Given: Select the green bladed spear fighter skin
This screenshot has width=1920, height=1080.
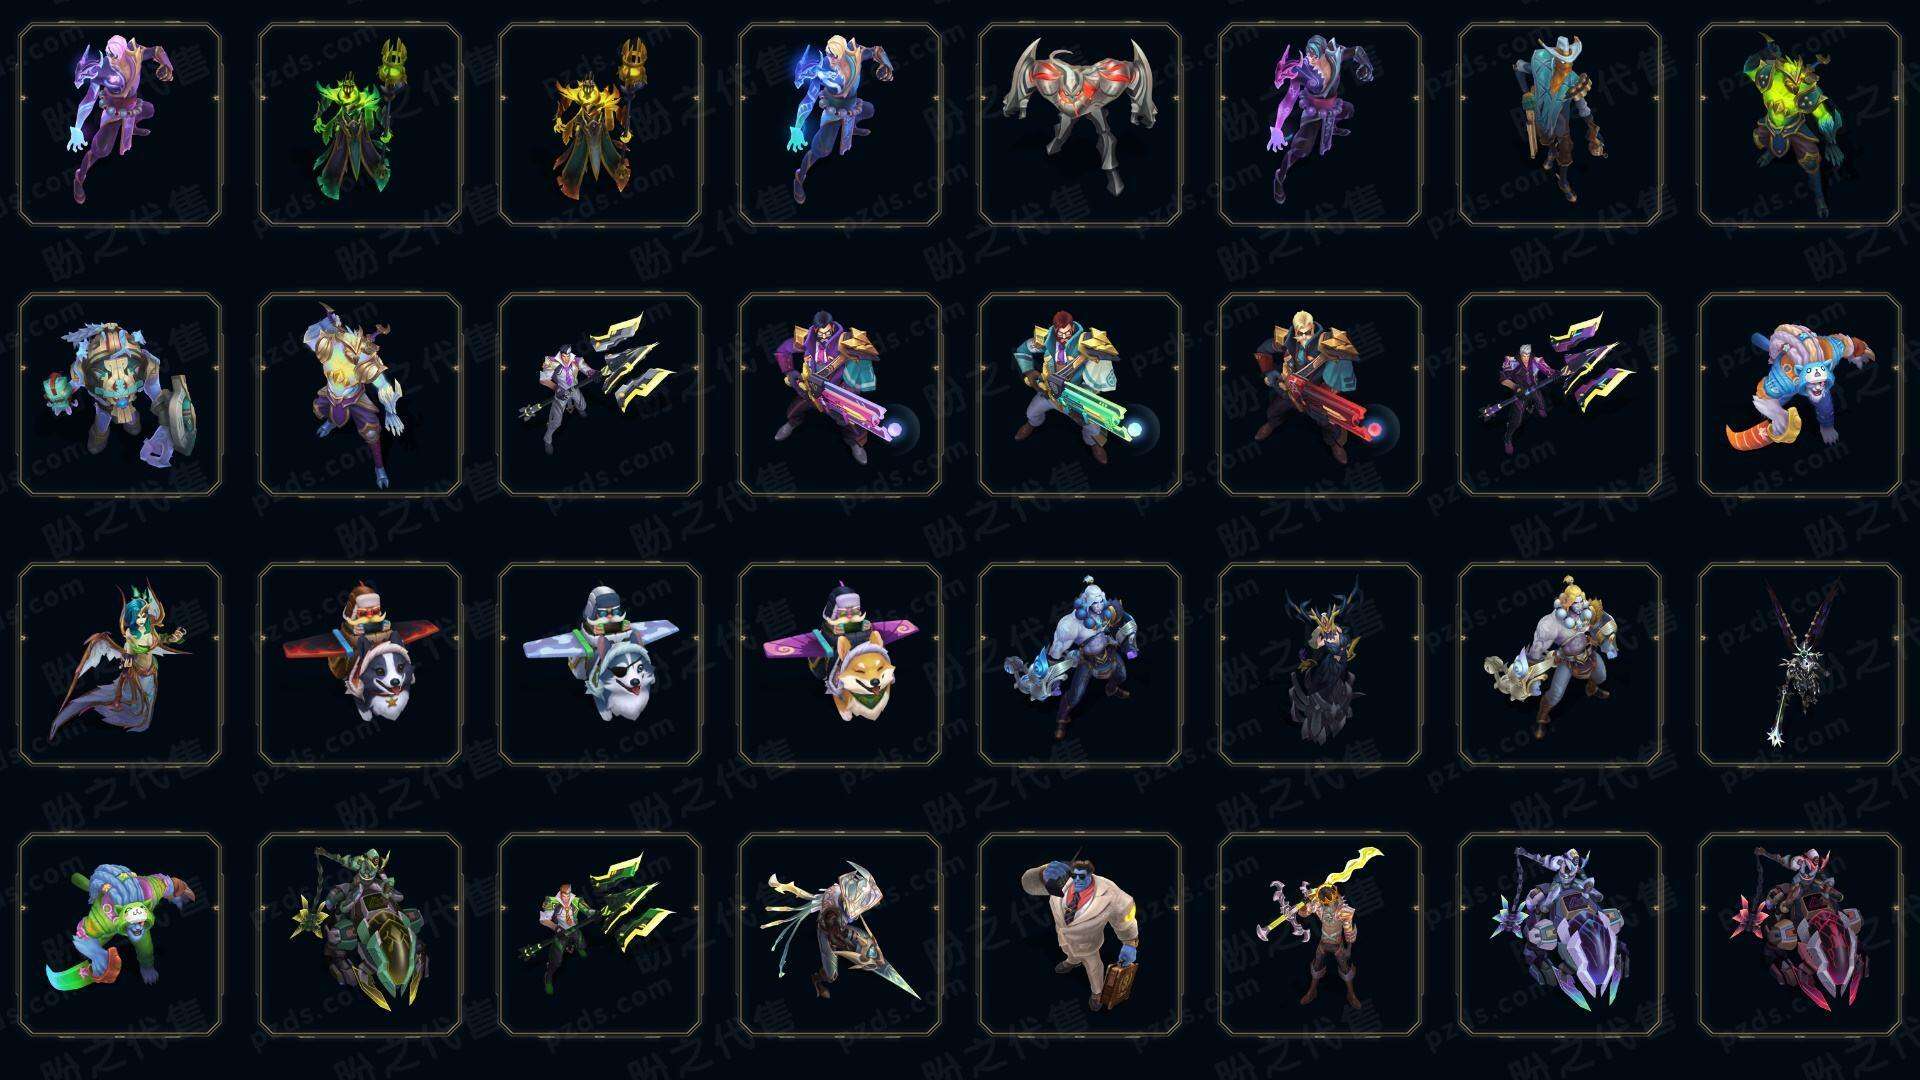Looking at the screenshot, I should point(600,934).
